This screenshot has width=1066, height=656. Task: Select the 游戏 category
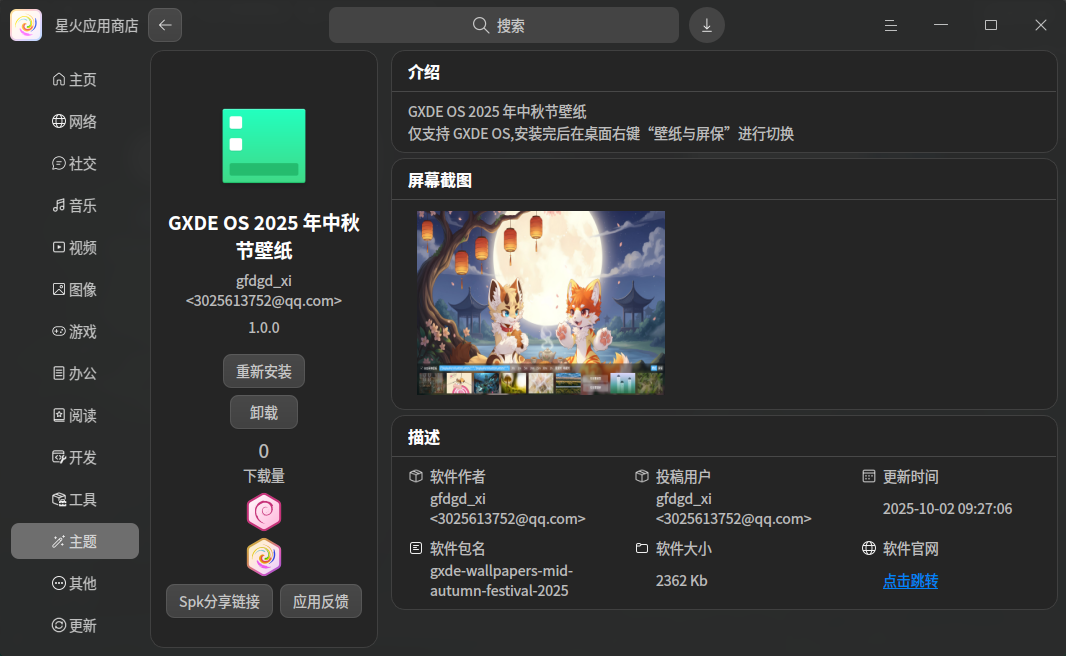(75, 332)
